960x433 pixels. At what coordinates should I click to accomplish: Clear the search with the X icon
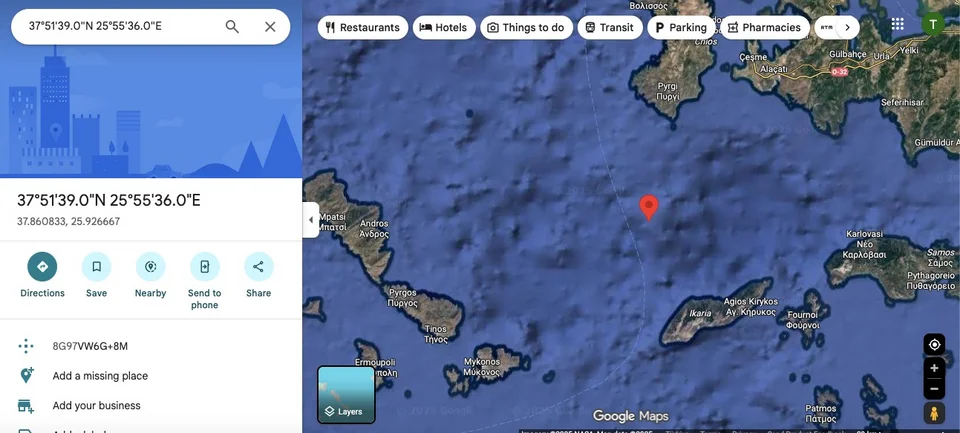(x=270, y=27)
